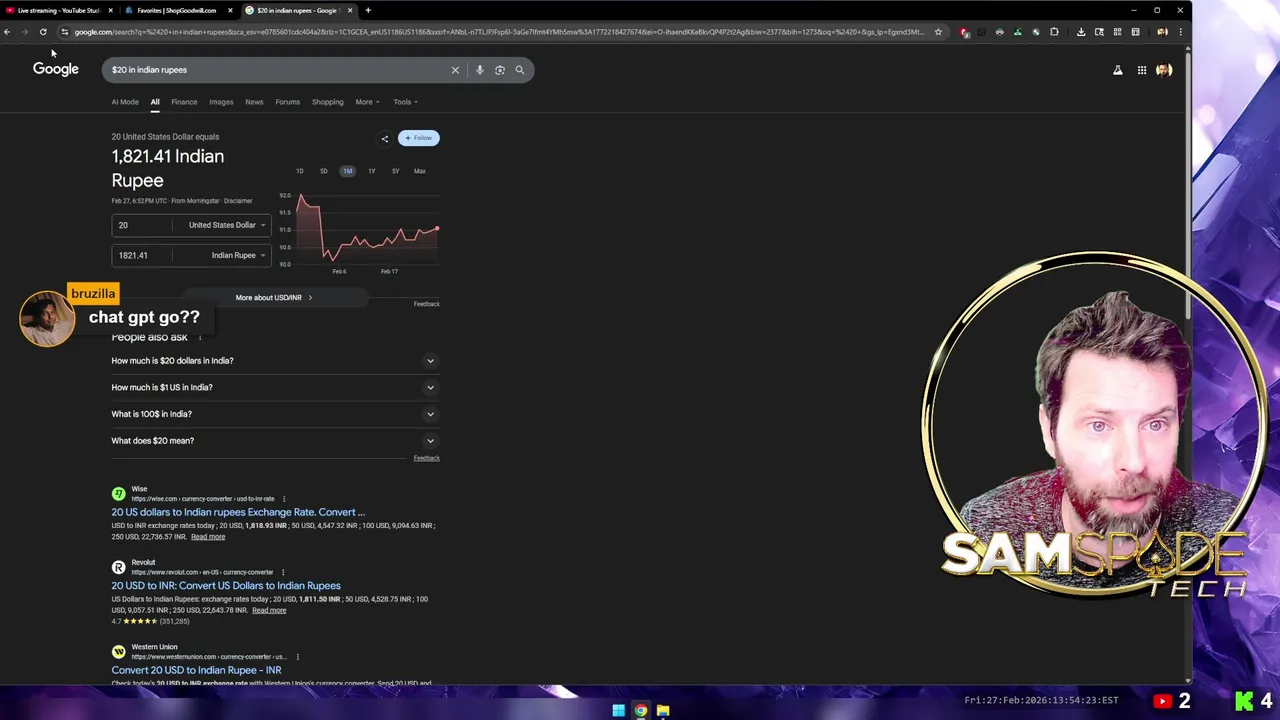Open '20 USD to INR' Revolut link
1280x720 pixels.
[226, 586]
